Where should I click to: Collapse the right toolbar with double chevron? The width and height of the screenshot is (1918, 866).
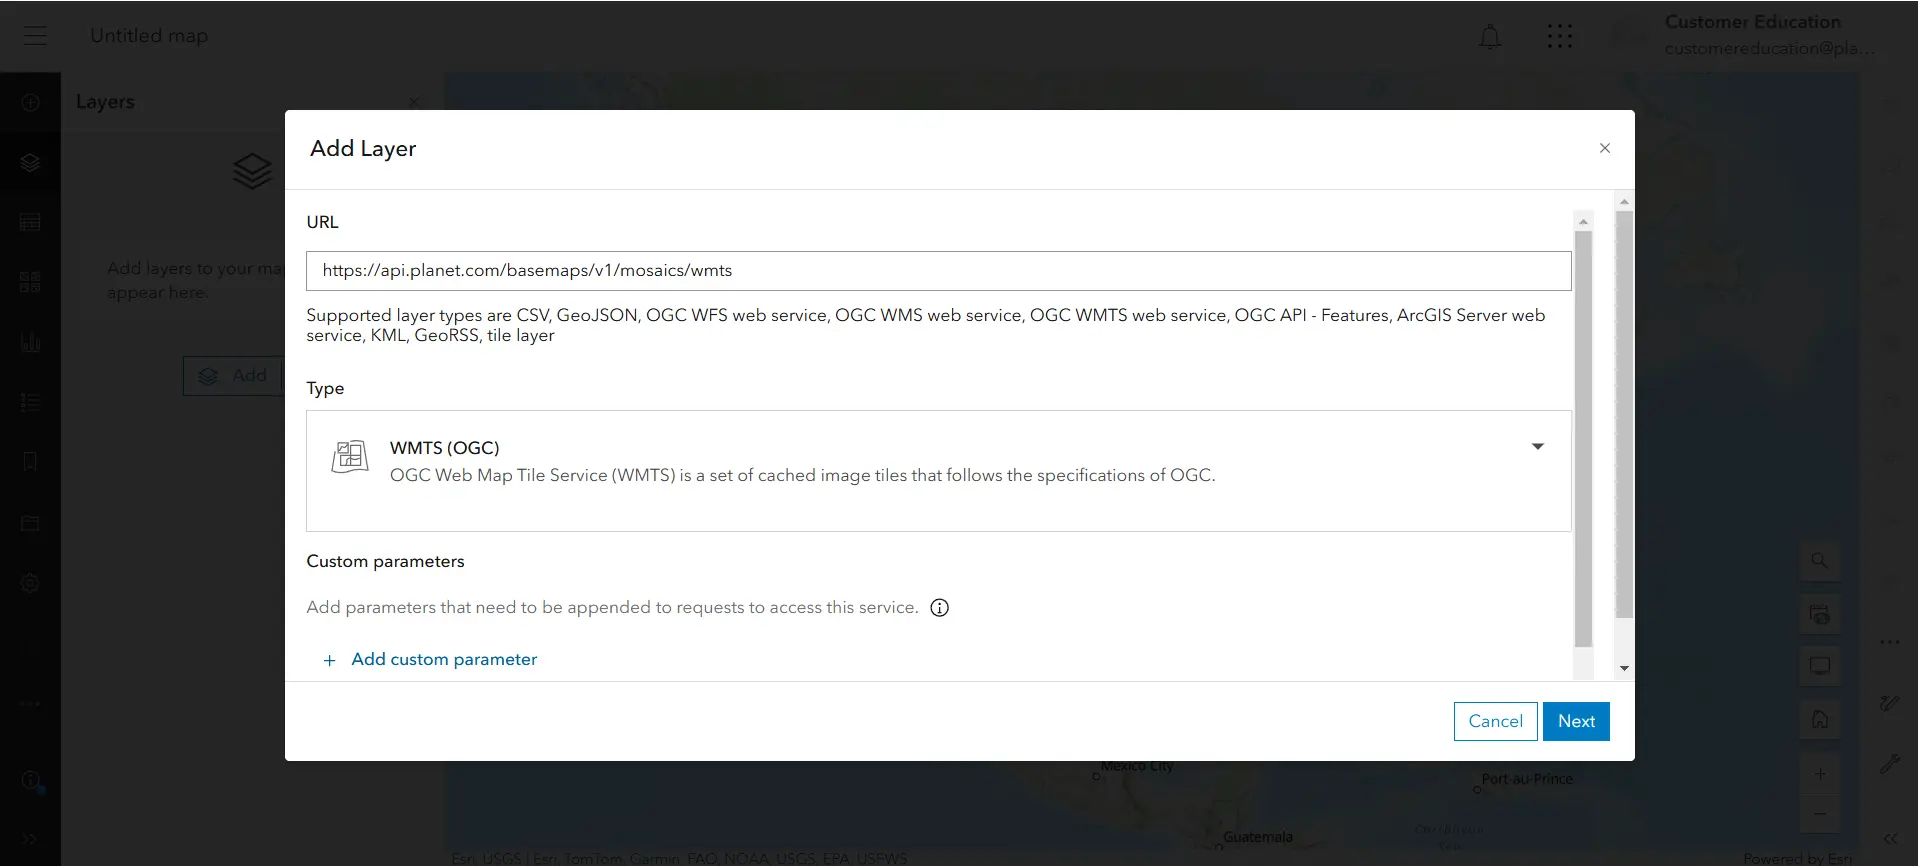point(1889,839)
